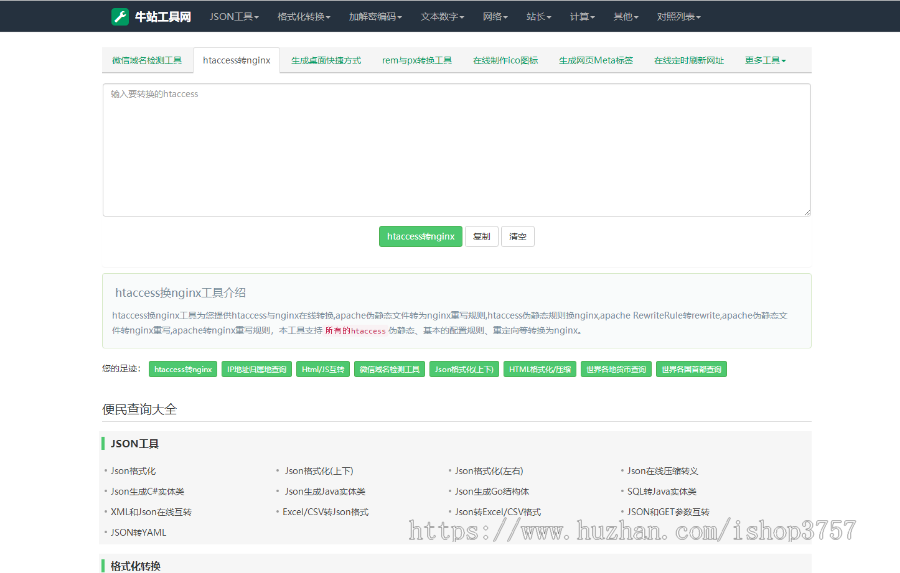
Task: Open the XML和Json在线互转 link
Action: pyautogui.click(x=151, y=512)
